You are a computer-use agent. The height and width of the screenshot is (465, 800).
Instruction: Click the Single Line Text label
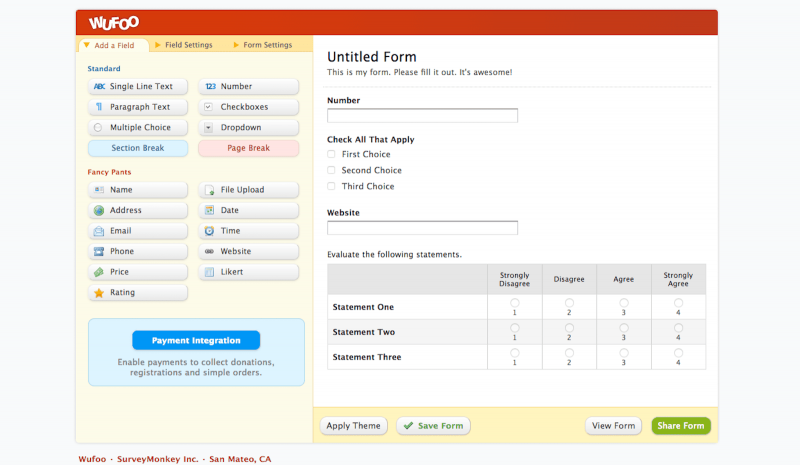pyautogui.click(x=141, y=87)
